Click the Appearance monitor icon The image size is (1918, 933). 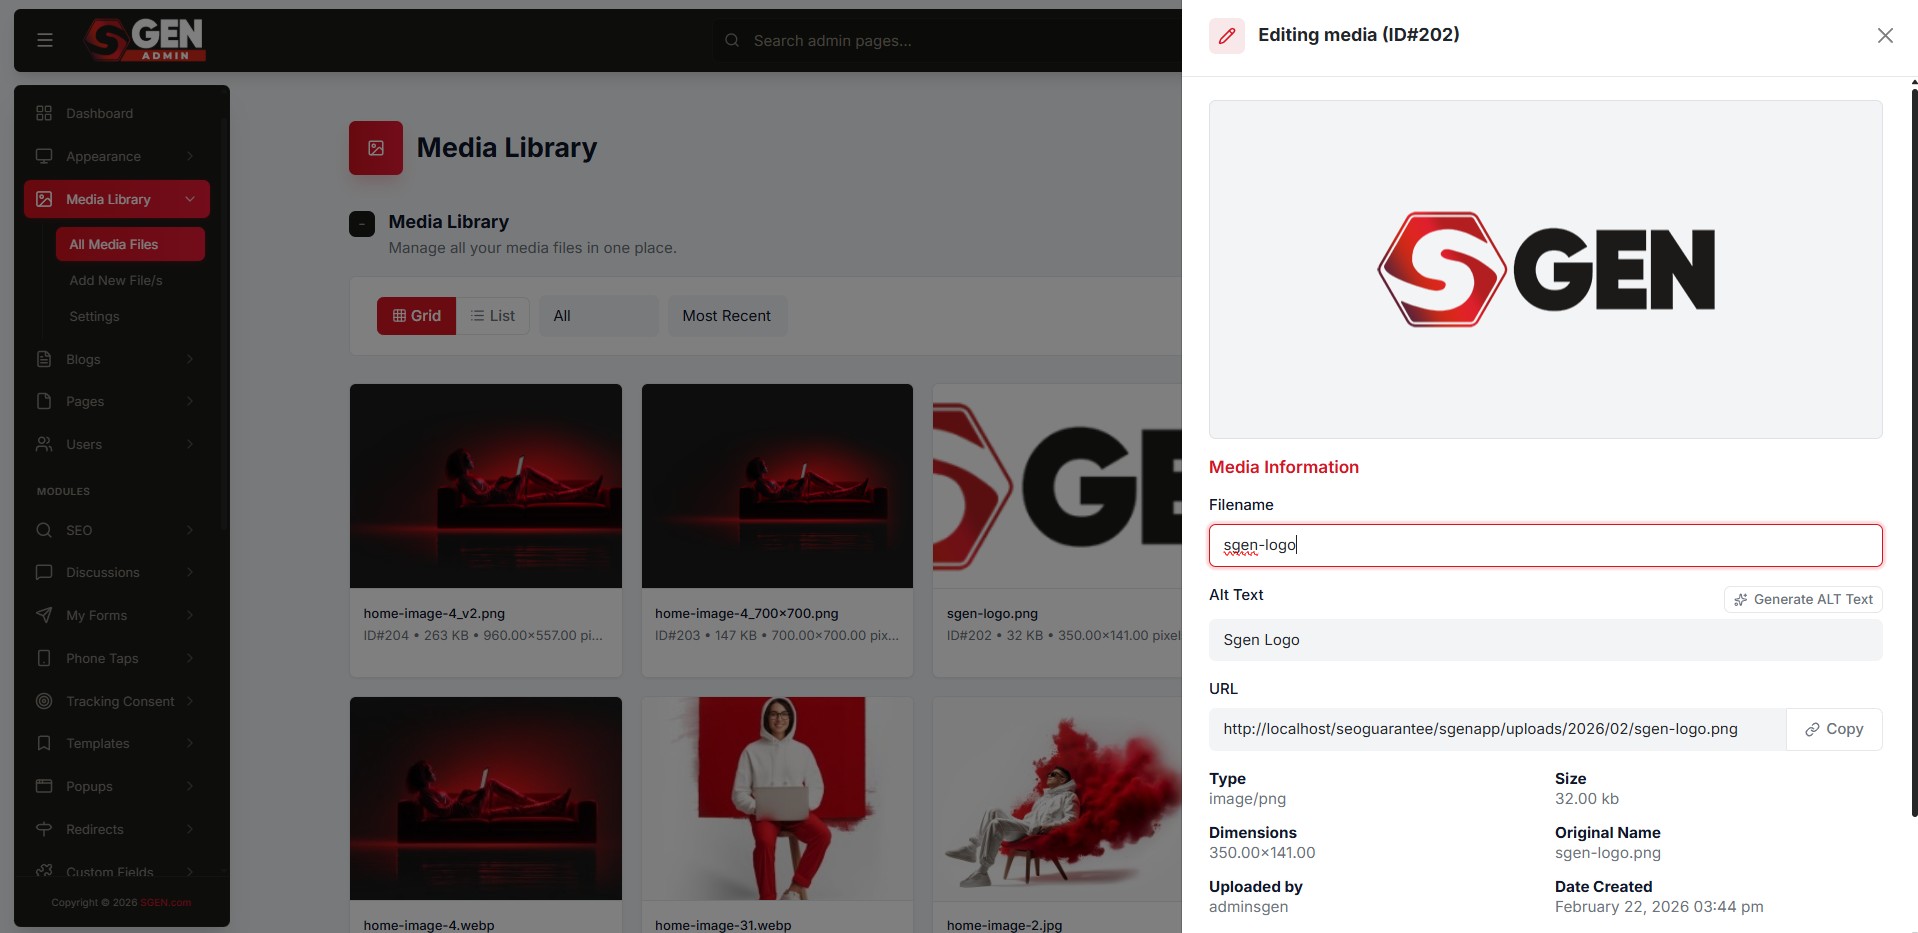[44, 156]
